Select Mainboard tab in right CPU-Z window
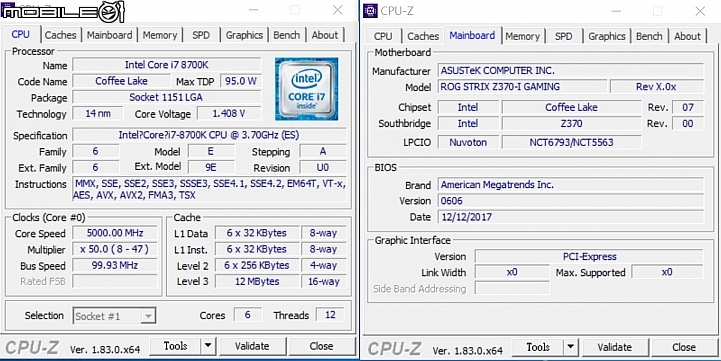The width and height of the screenshot is (721, 361). tap(472, 35)
